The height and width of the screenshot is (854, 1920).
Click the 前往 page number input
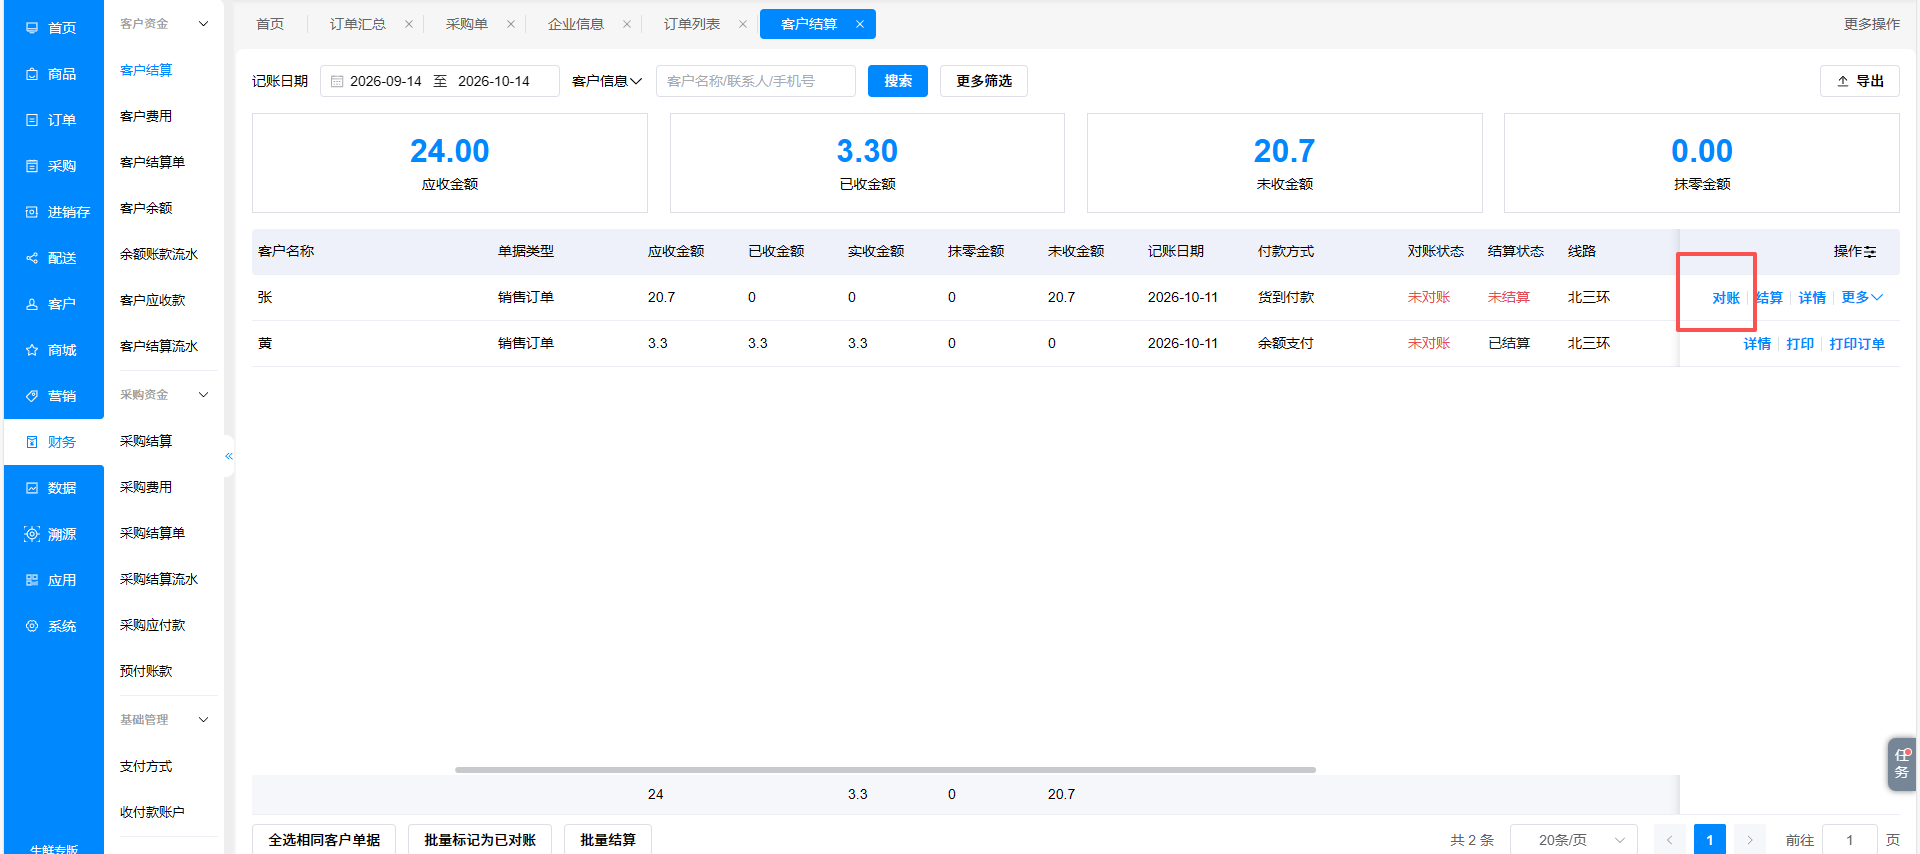(1850, 840)
